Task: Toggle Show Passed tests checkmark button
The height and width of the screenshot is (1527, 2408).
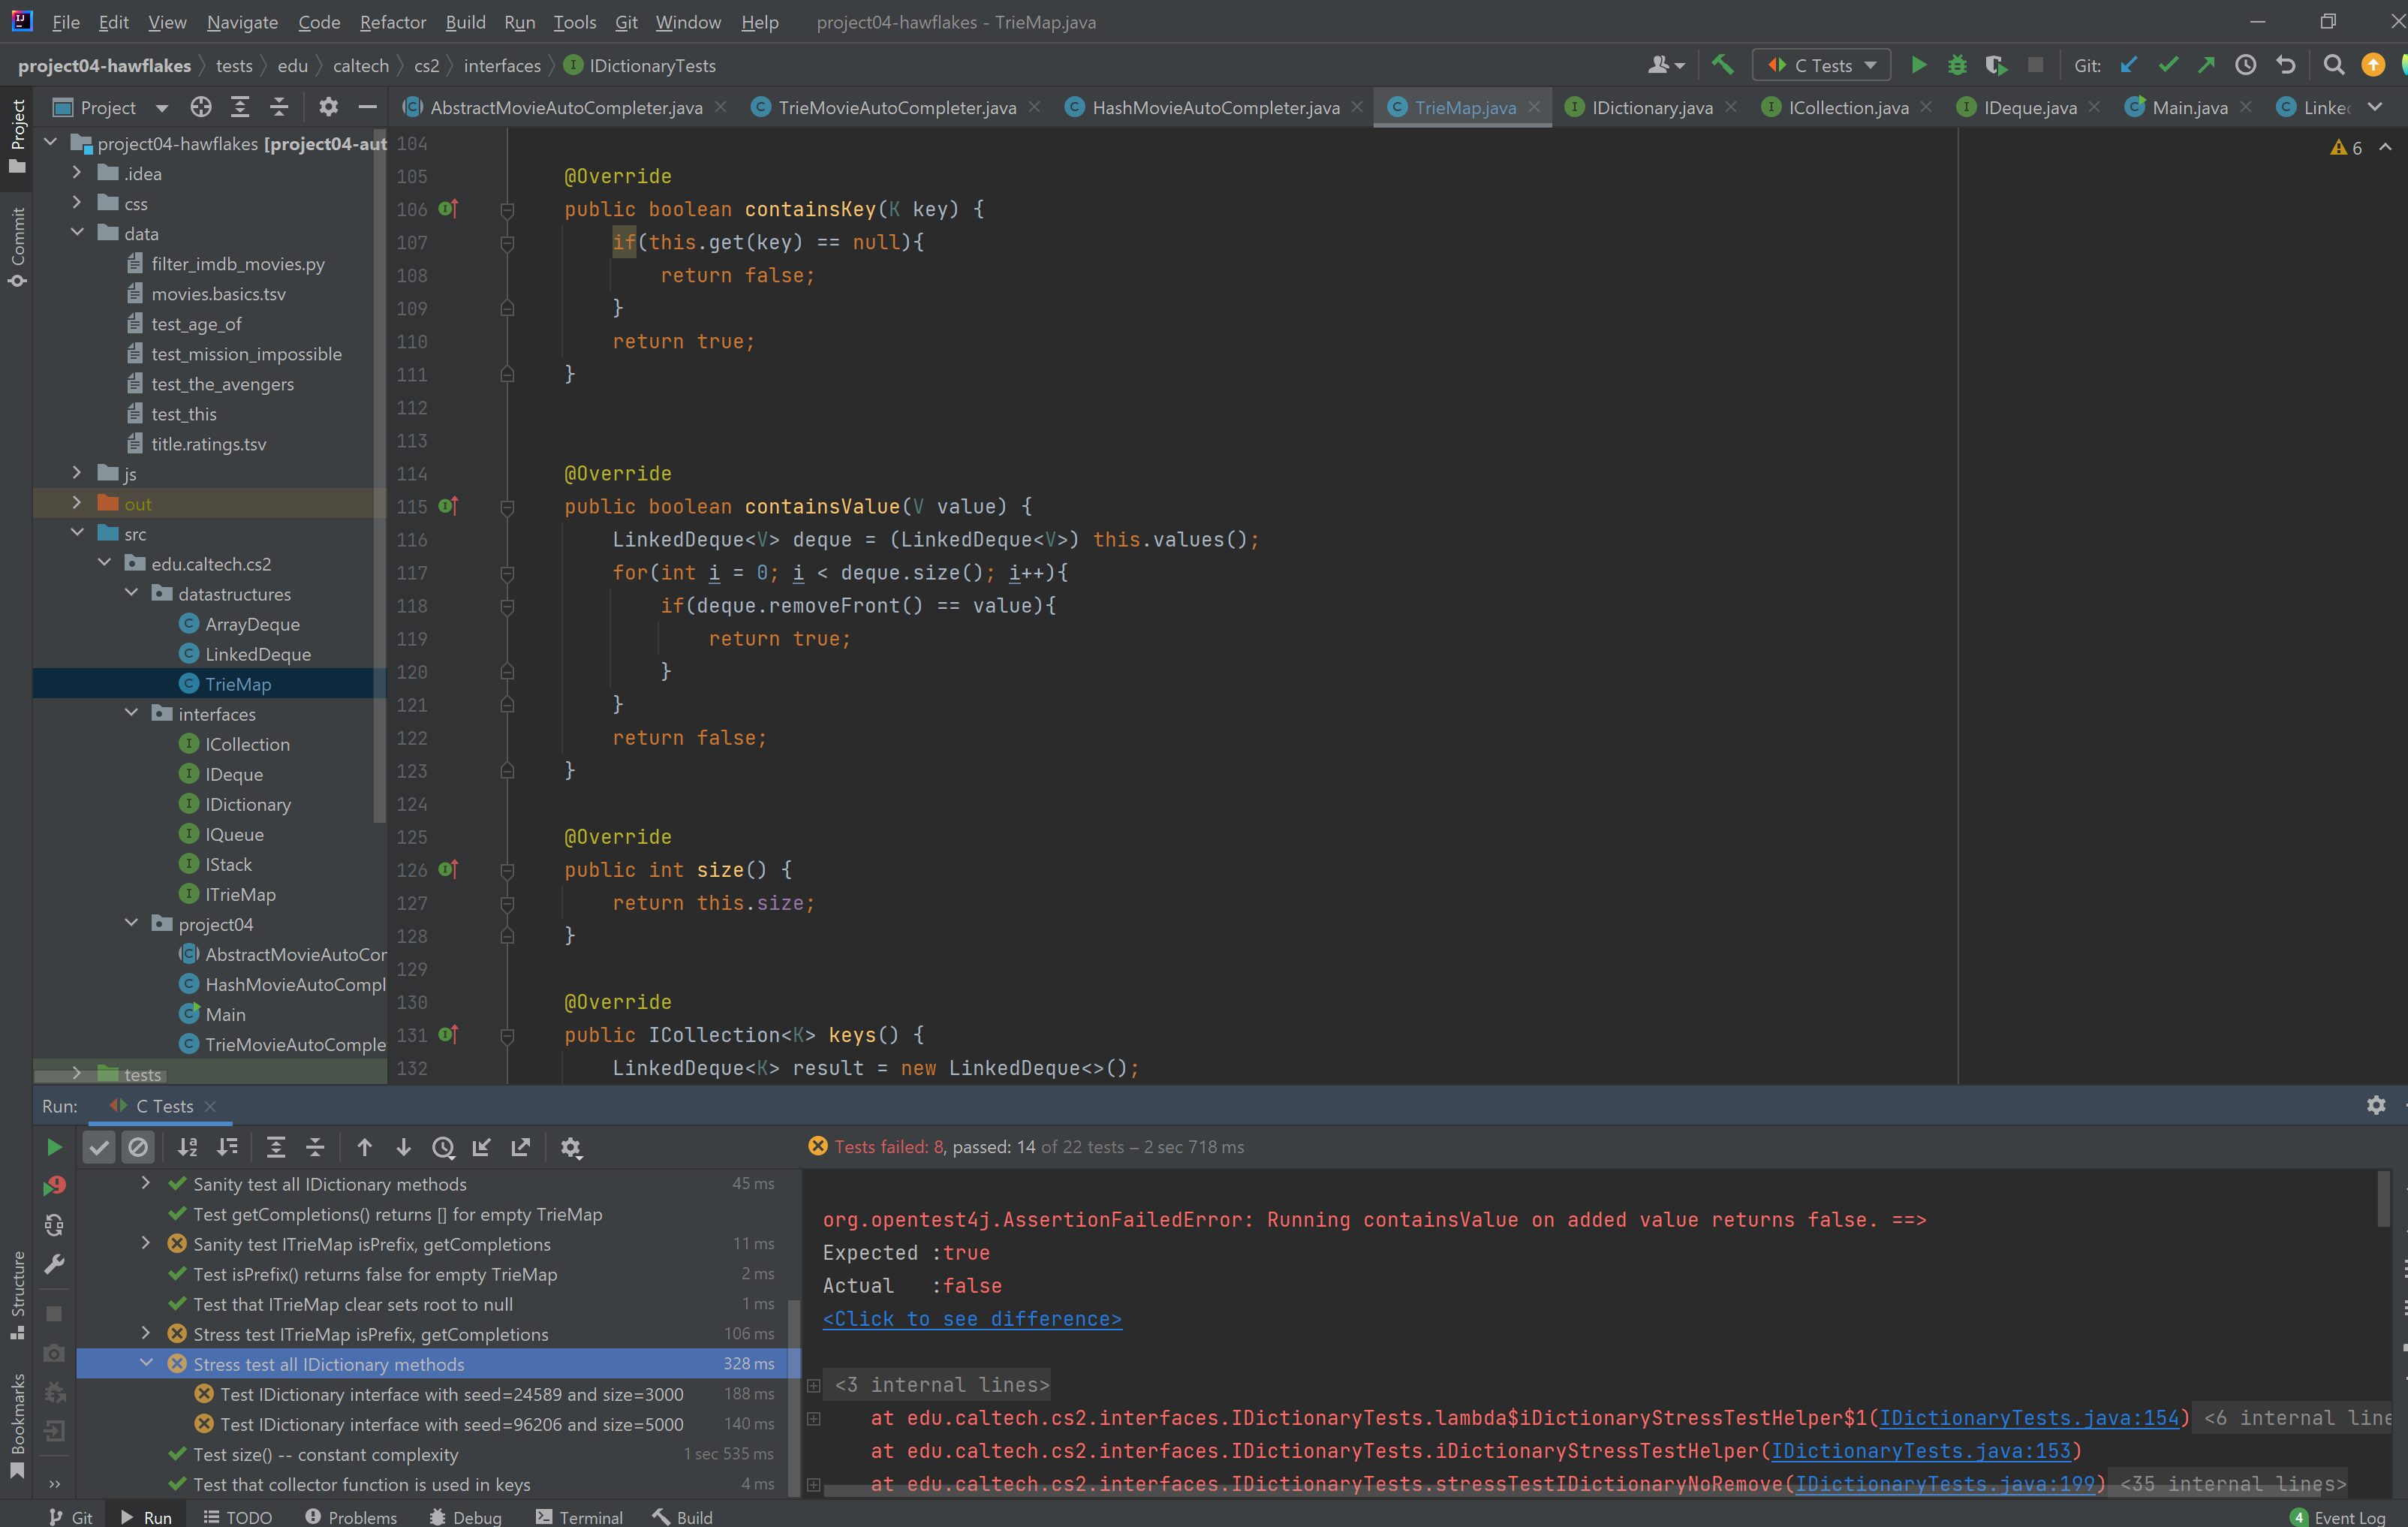Action: [x=99, y=1147]
